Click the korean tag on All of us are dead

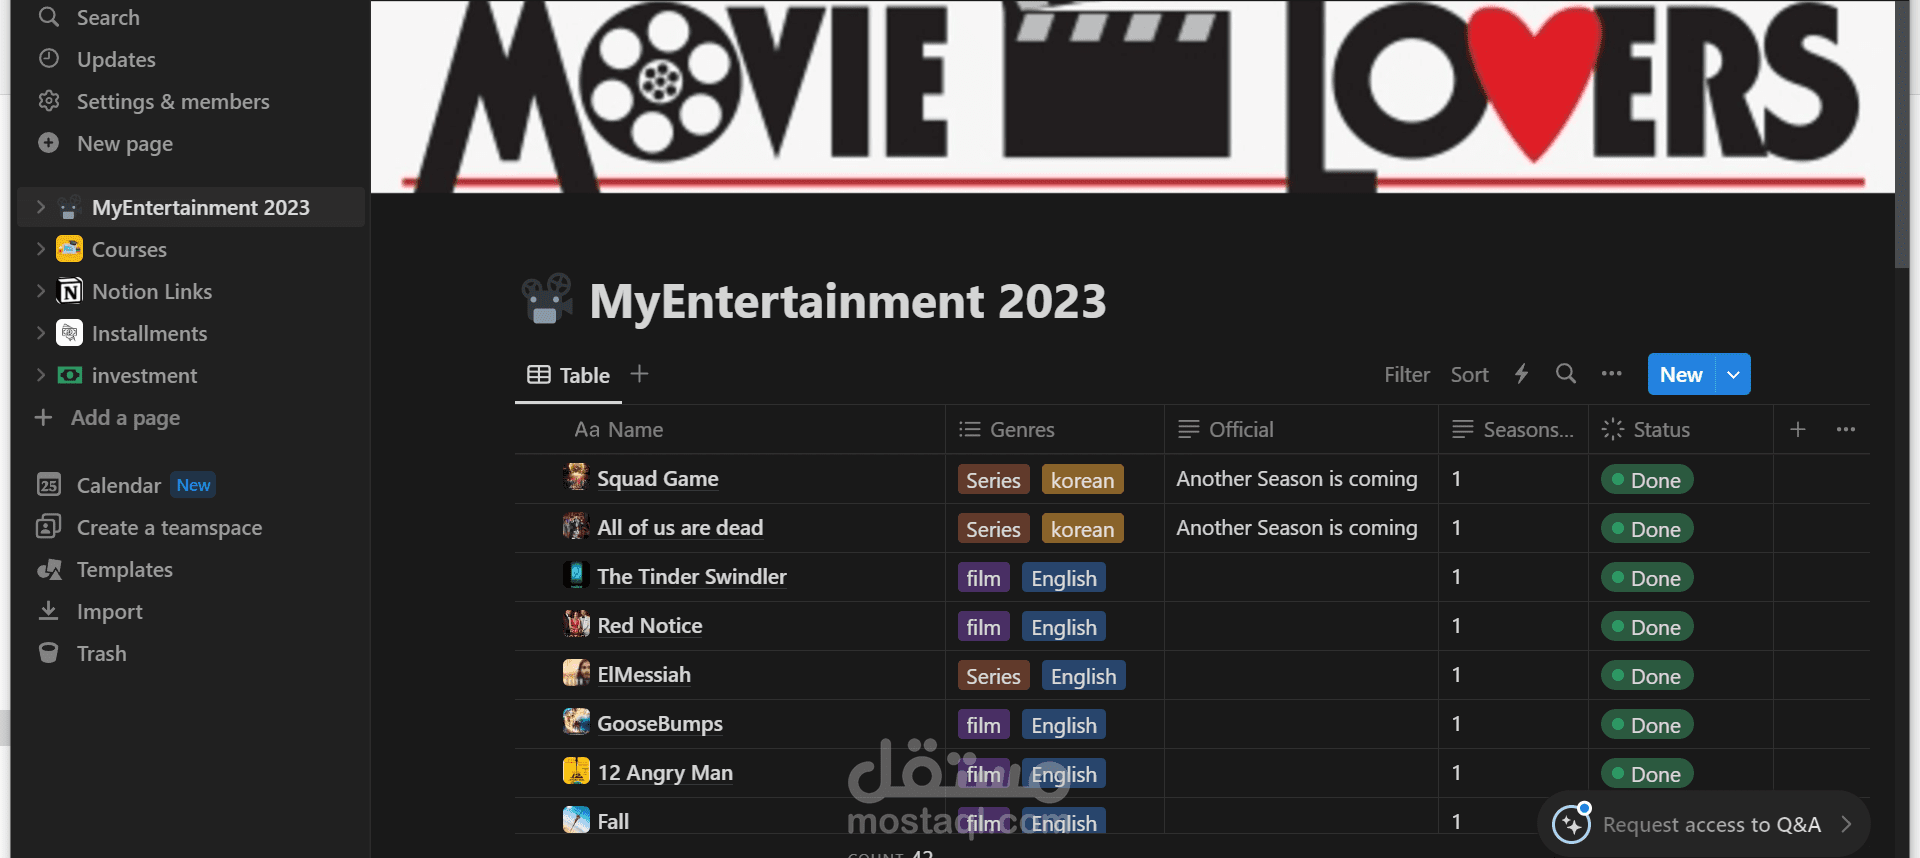[1082, 529]
